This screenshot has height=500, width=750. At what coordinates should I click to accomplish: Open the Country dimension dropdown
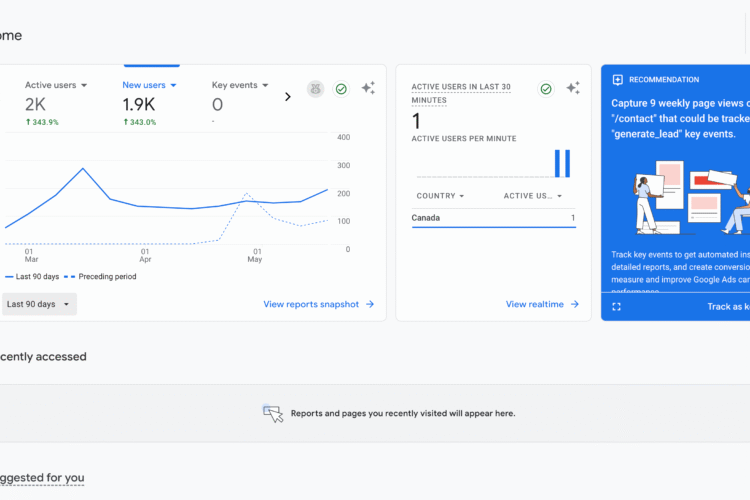(x=440, y=196)
